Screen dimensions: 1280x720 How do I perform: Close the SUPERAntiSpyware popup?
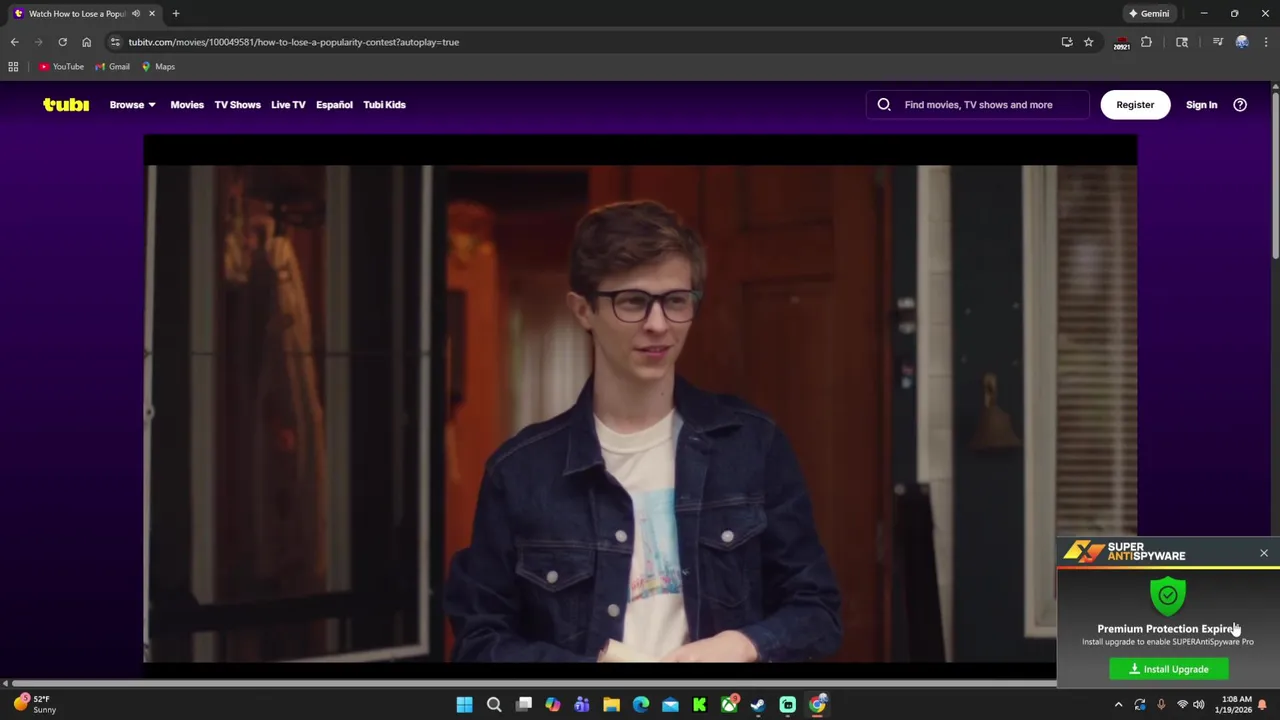[1264, 553]
